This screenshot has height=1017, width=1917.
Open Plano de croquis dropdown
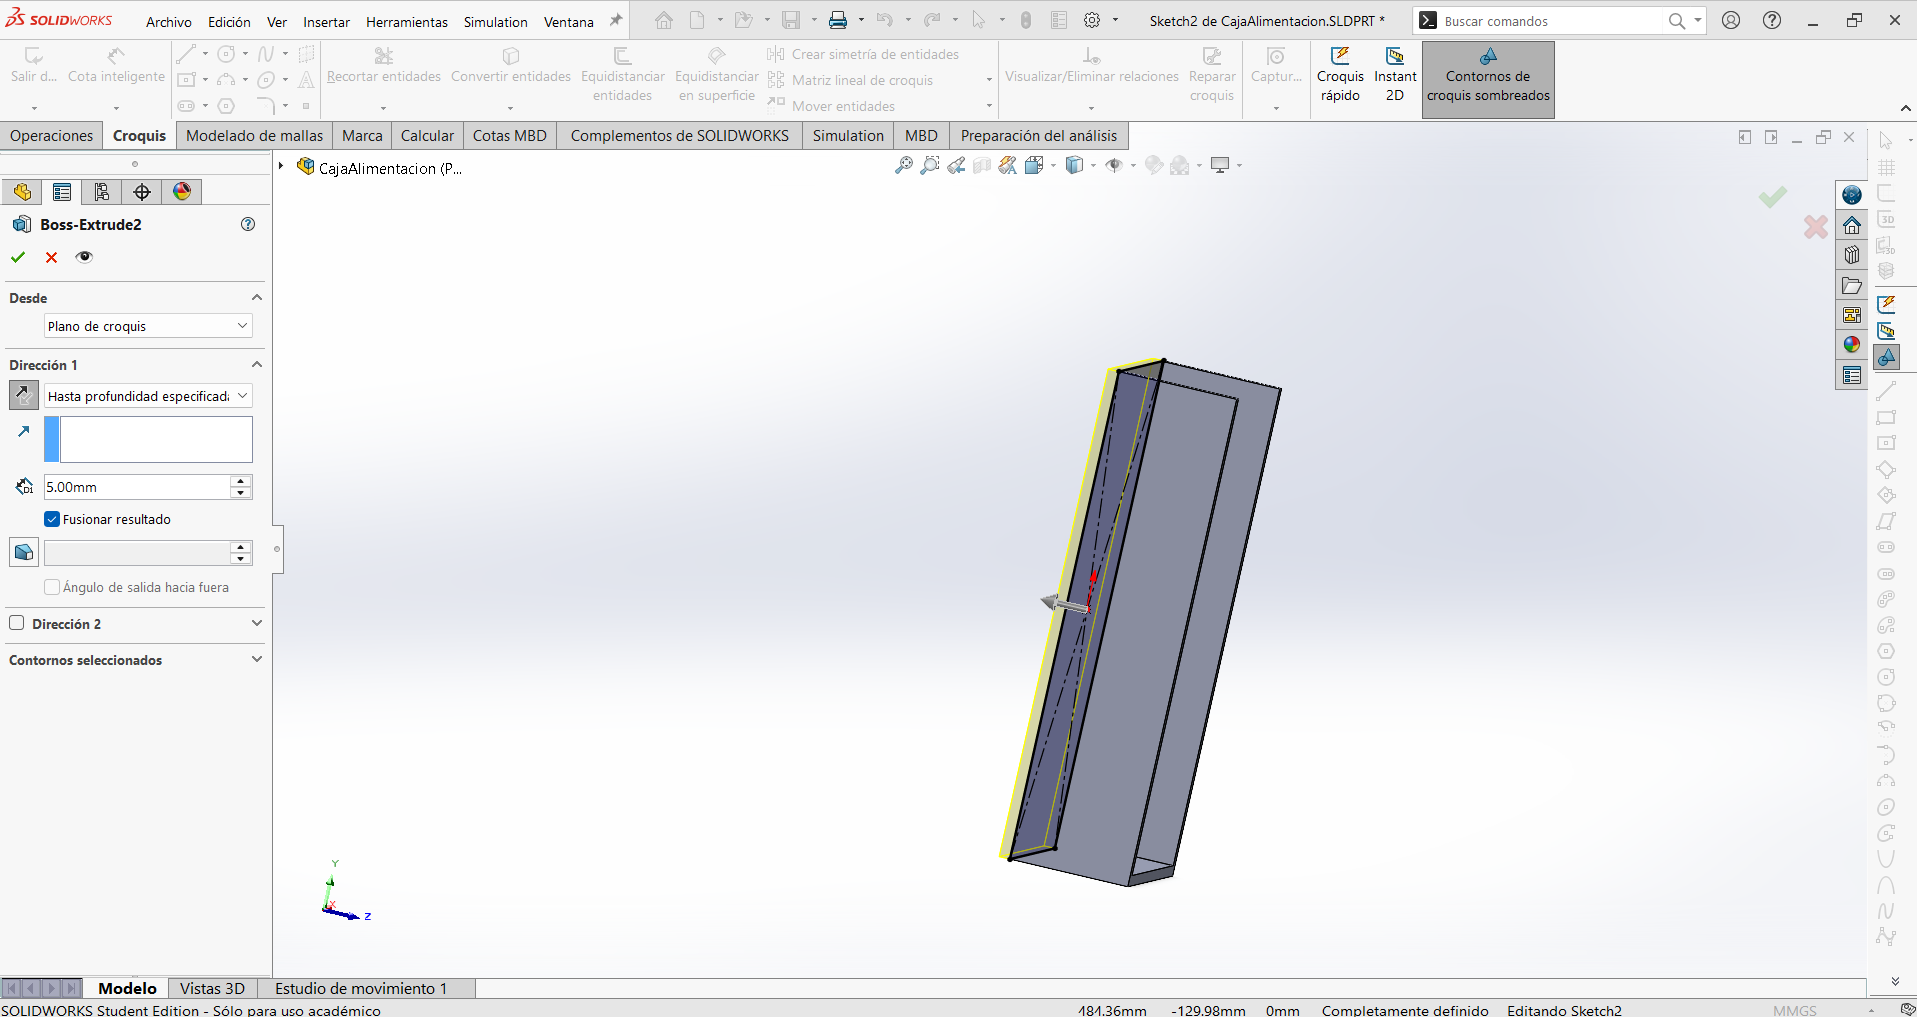click(148, 326)
